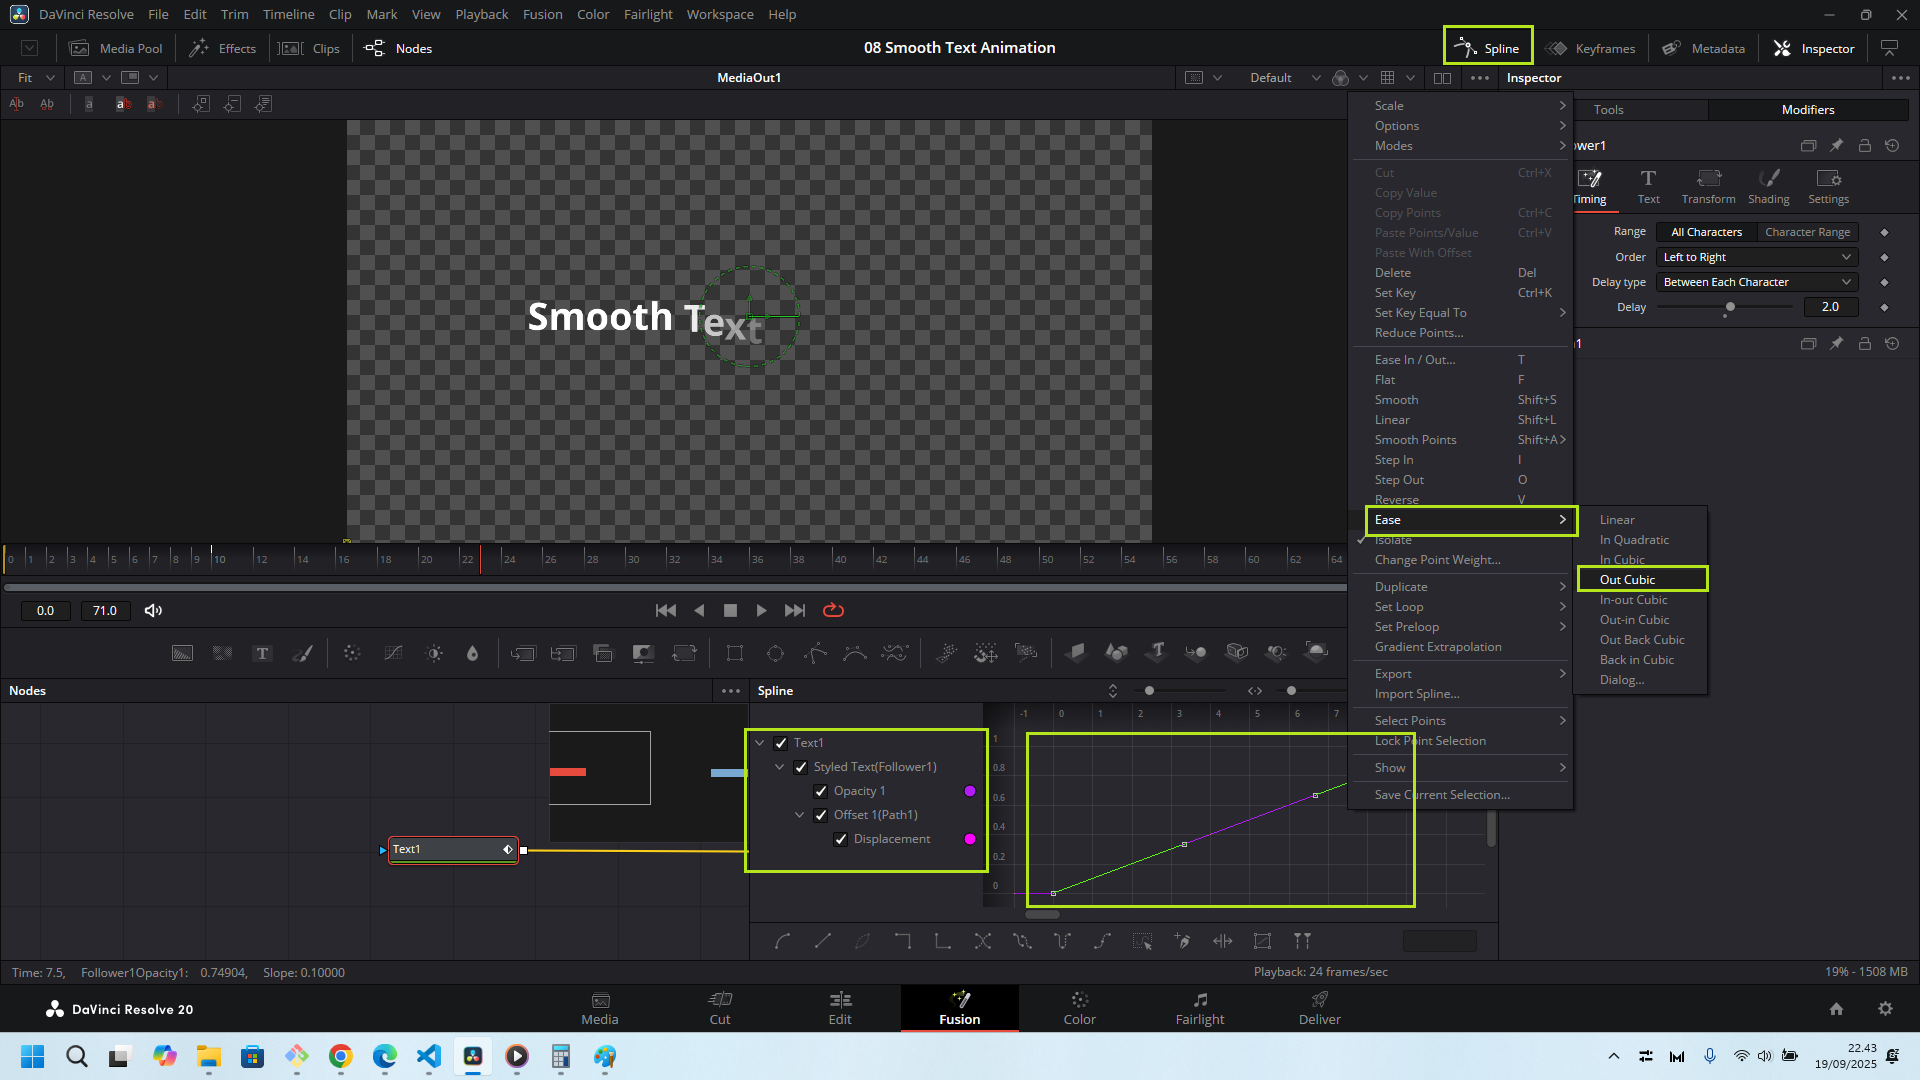Click the Text tool in Fusion toolbar

[262, 653]
